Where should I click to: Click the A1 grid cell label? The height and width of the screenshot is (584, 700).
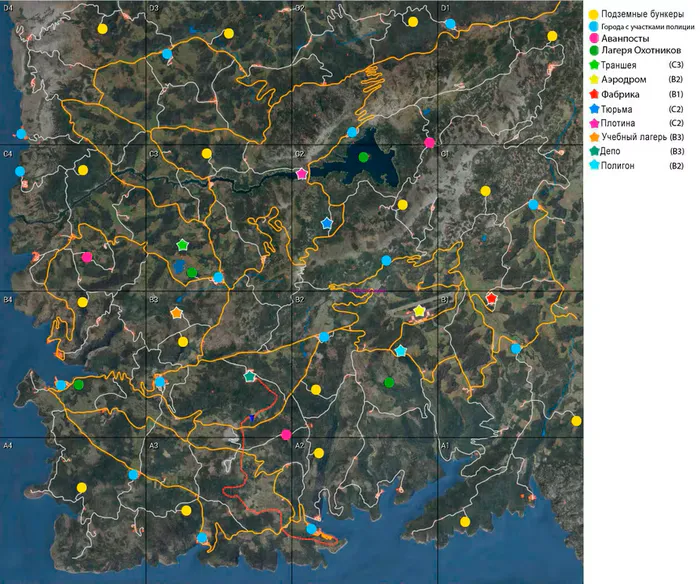tap(445, 446)
